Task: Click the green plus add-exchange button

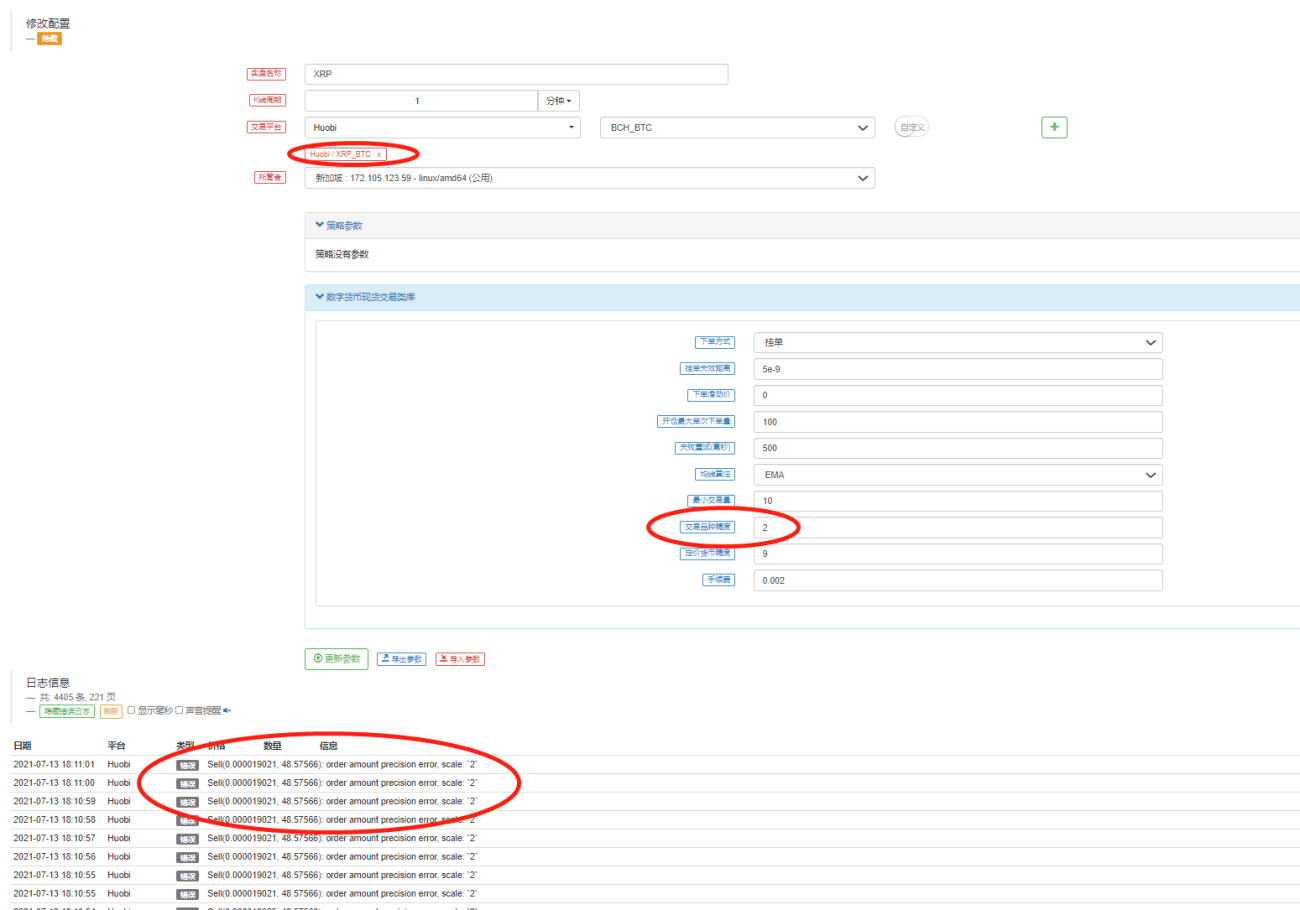Action: click(1055, 127)
